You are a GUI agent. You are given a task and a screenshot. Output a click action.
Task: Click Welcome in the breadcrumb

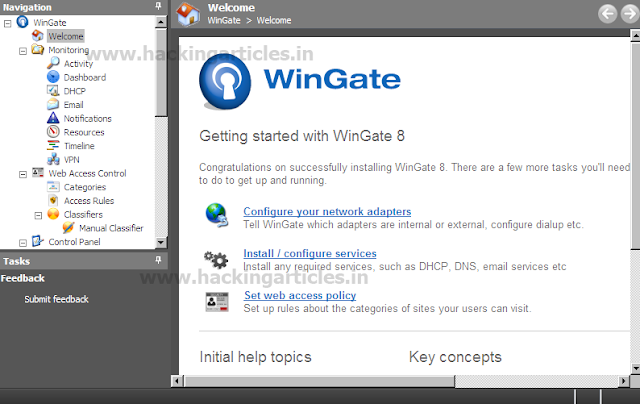(274, 20)
